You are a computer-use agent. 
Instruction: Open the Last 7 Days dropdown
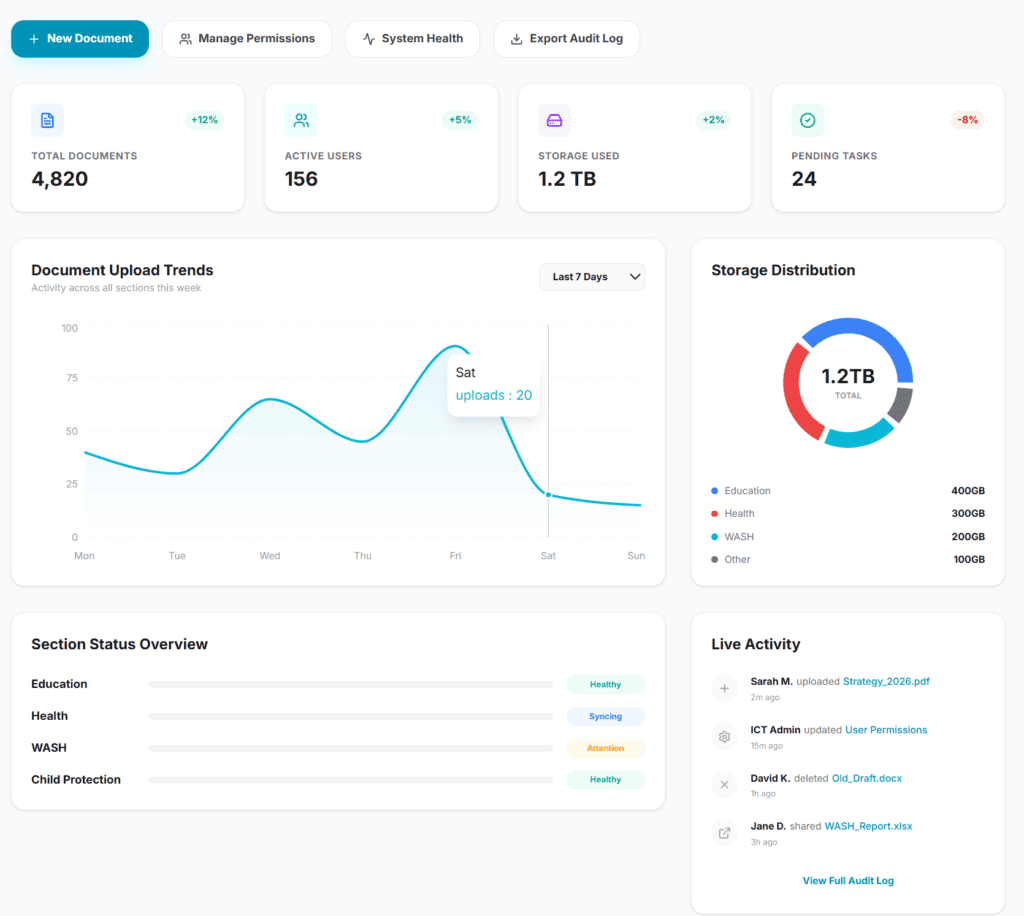point(591,277)
